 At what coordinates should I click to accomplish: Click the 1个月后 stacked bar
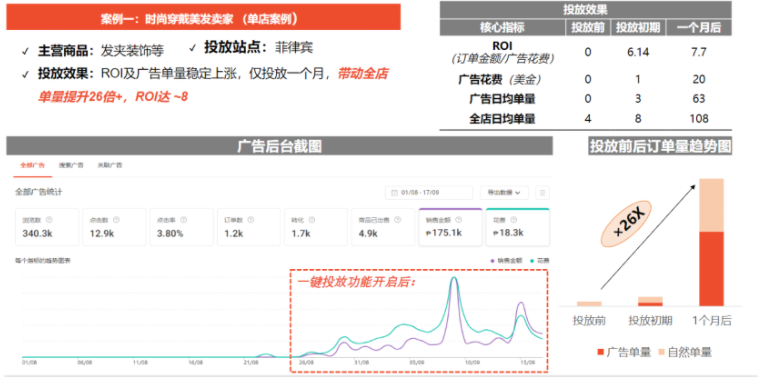(x=711, y=242)
